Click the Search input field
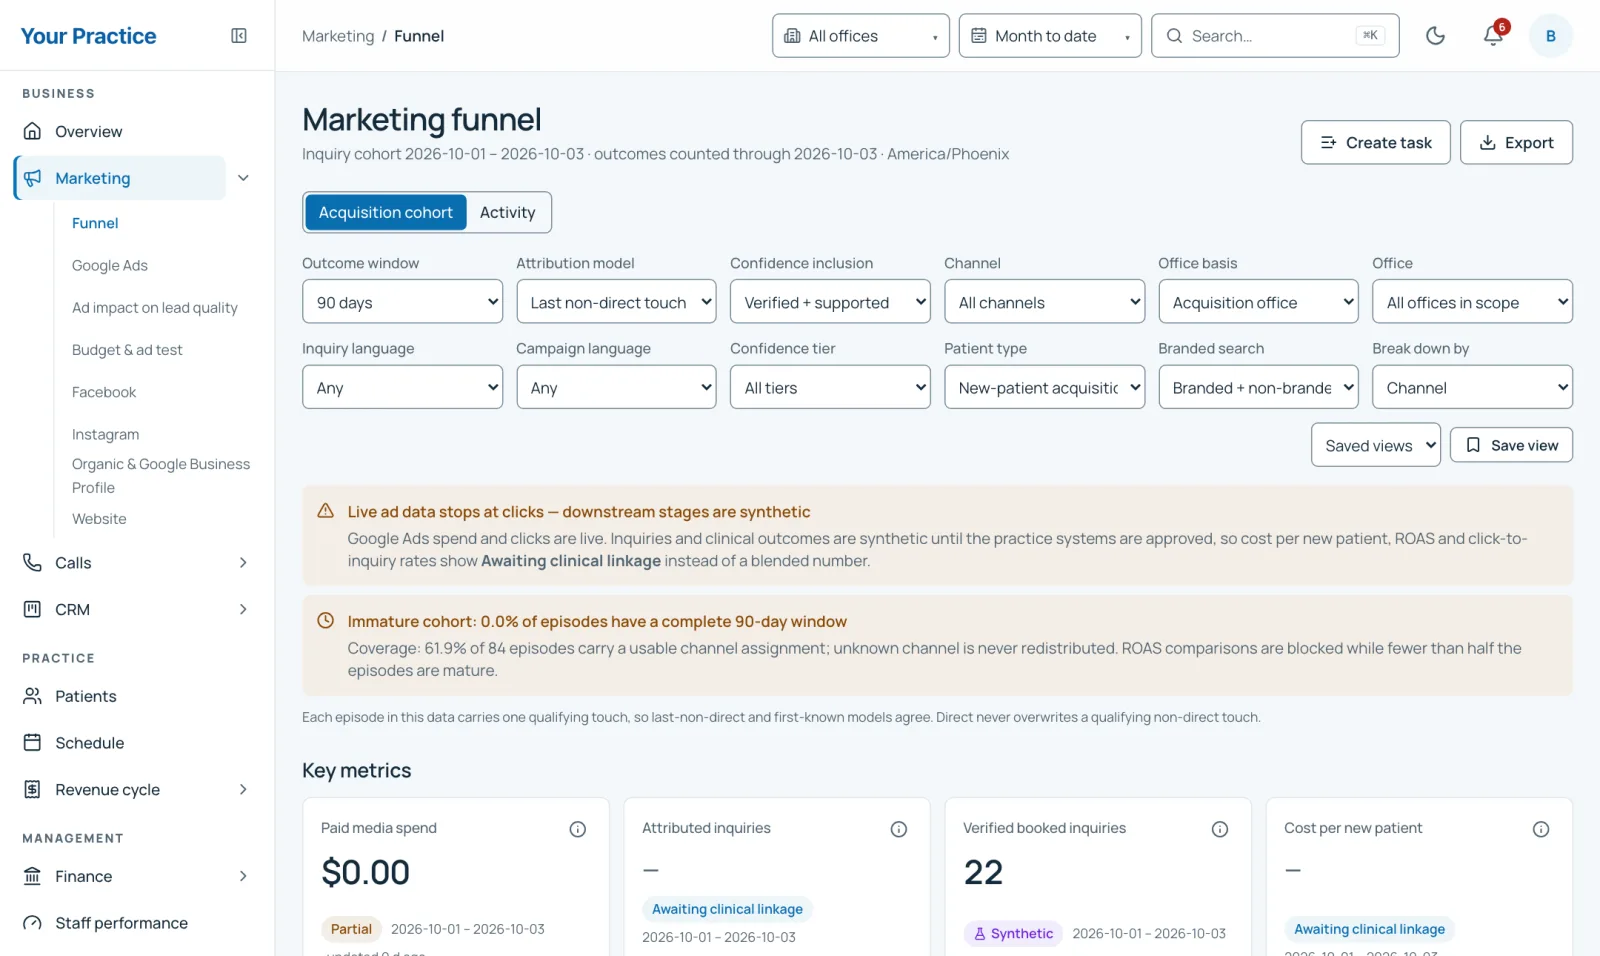Viewport: 1600px width, 956px height. (x=1275, y=36)
